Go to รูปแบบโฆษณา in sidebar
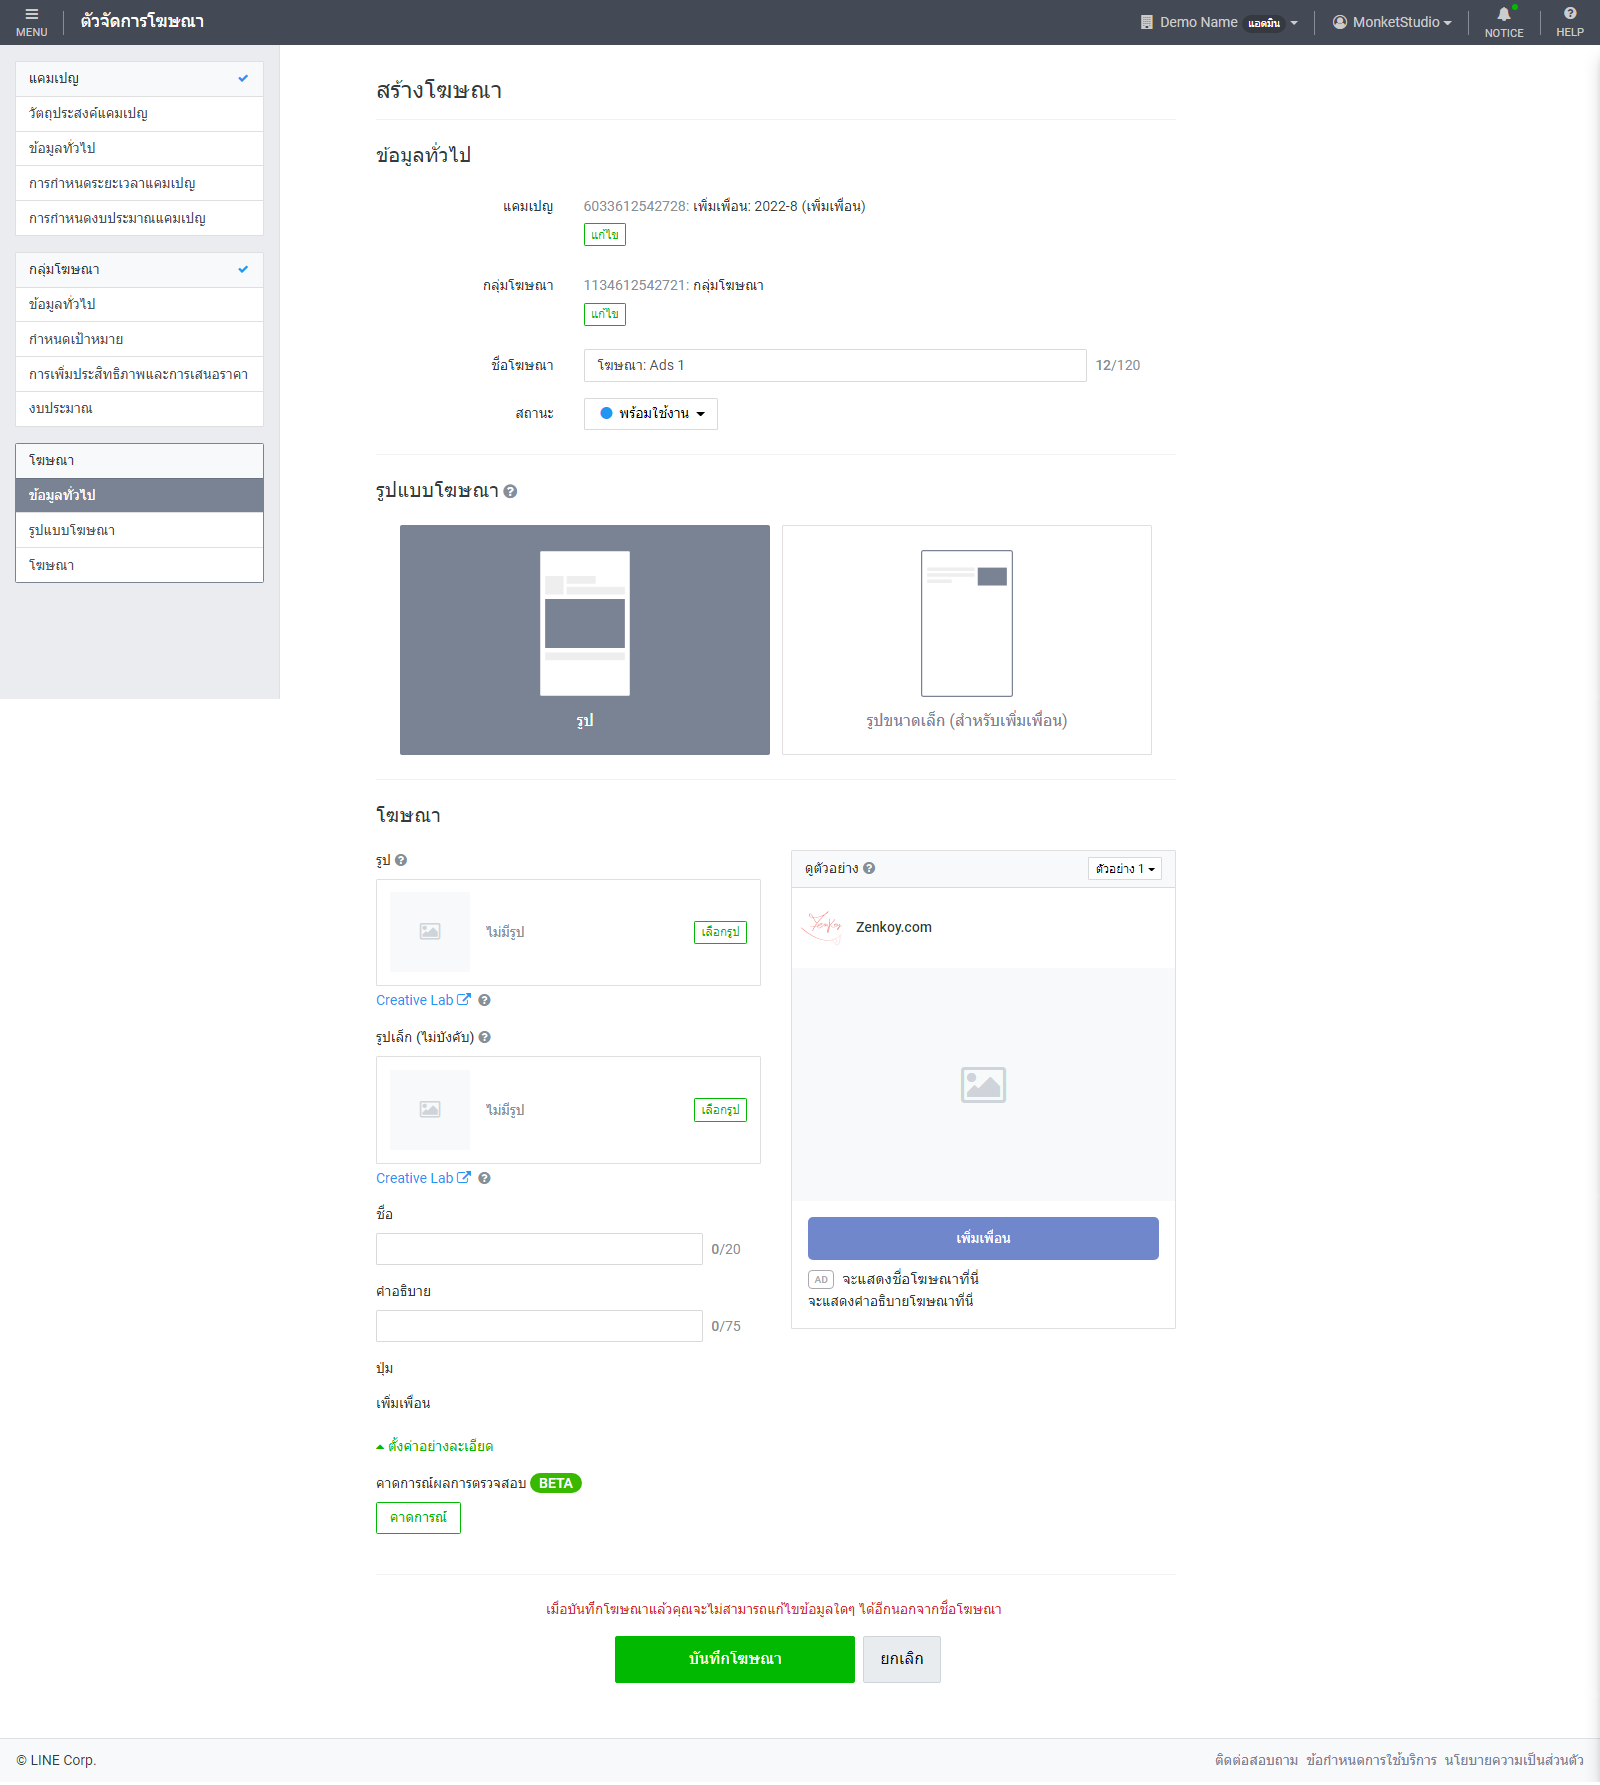Screen dimensions: 1600x1785 (x=72, y=530)
